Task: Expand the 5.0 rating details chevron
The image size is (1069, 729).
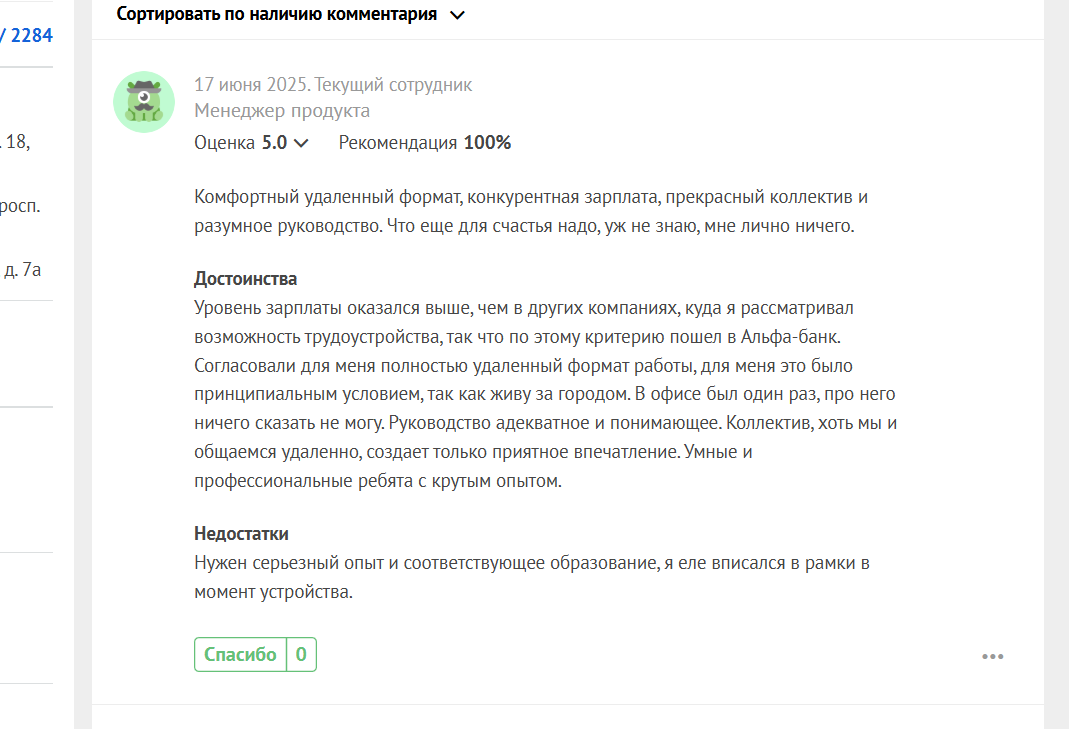Action: [x=301, y=143]
